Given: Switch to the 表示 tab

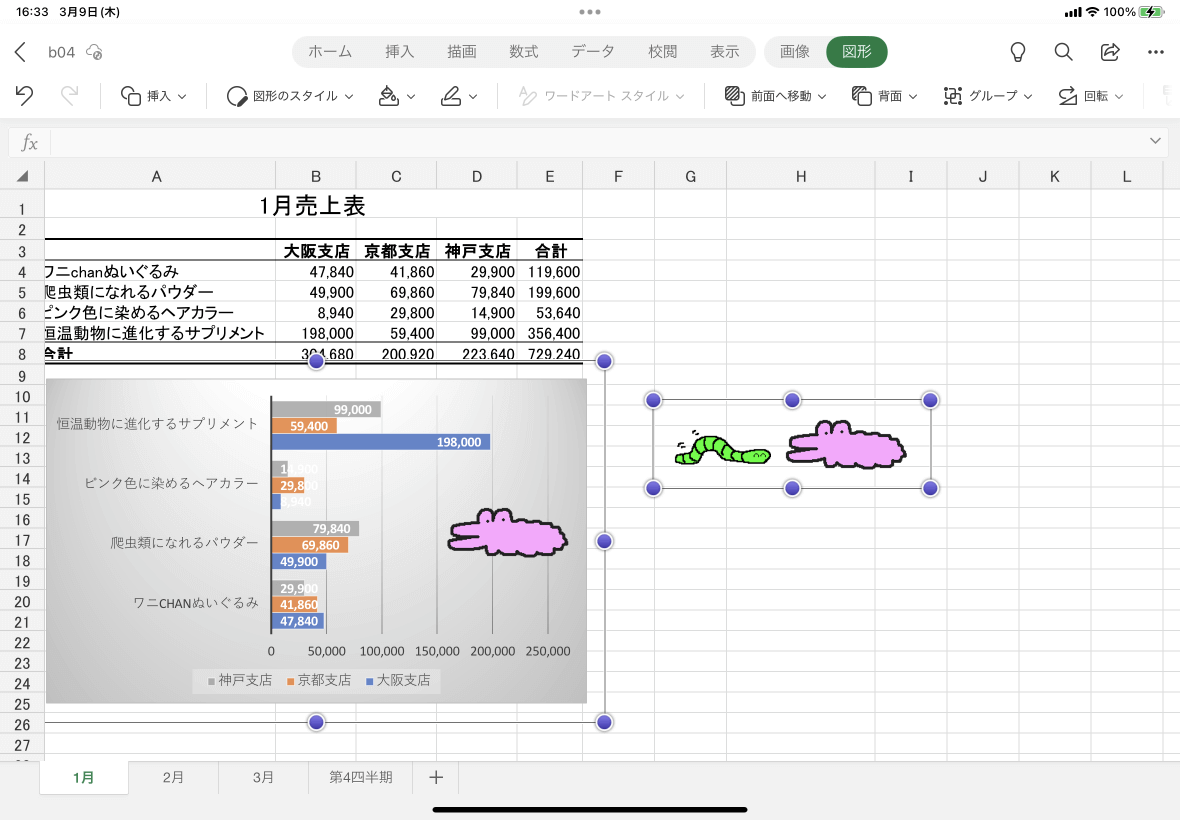Looking at the screenshot, I should pos(725,52).
